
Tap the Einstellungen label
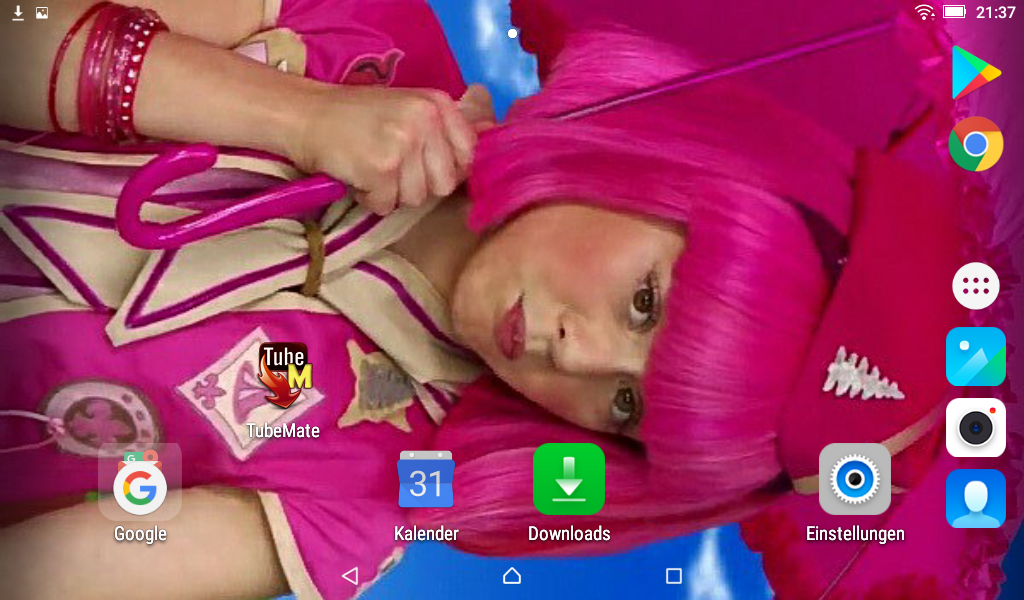855,533
